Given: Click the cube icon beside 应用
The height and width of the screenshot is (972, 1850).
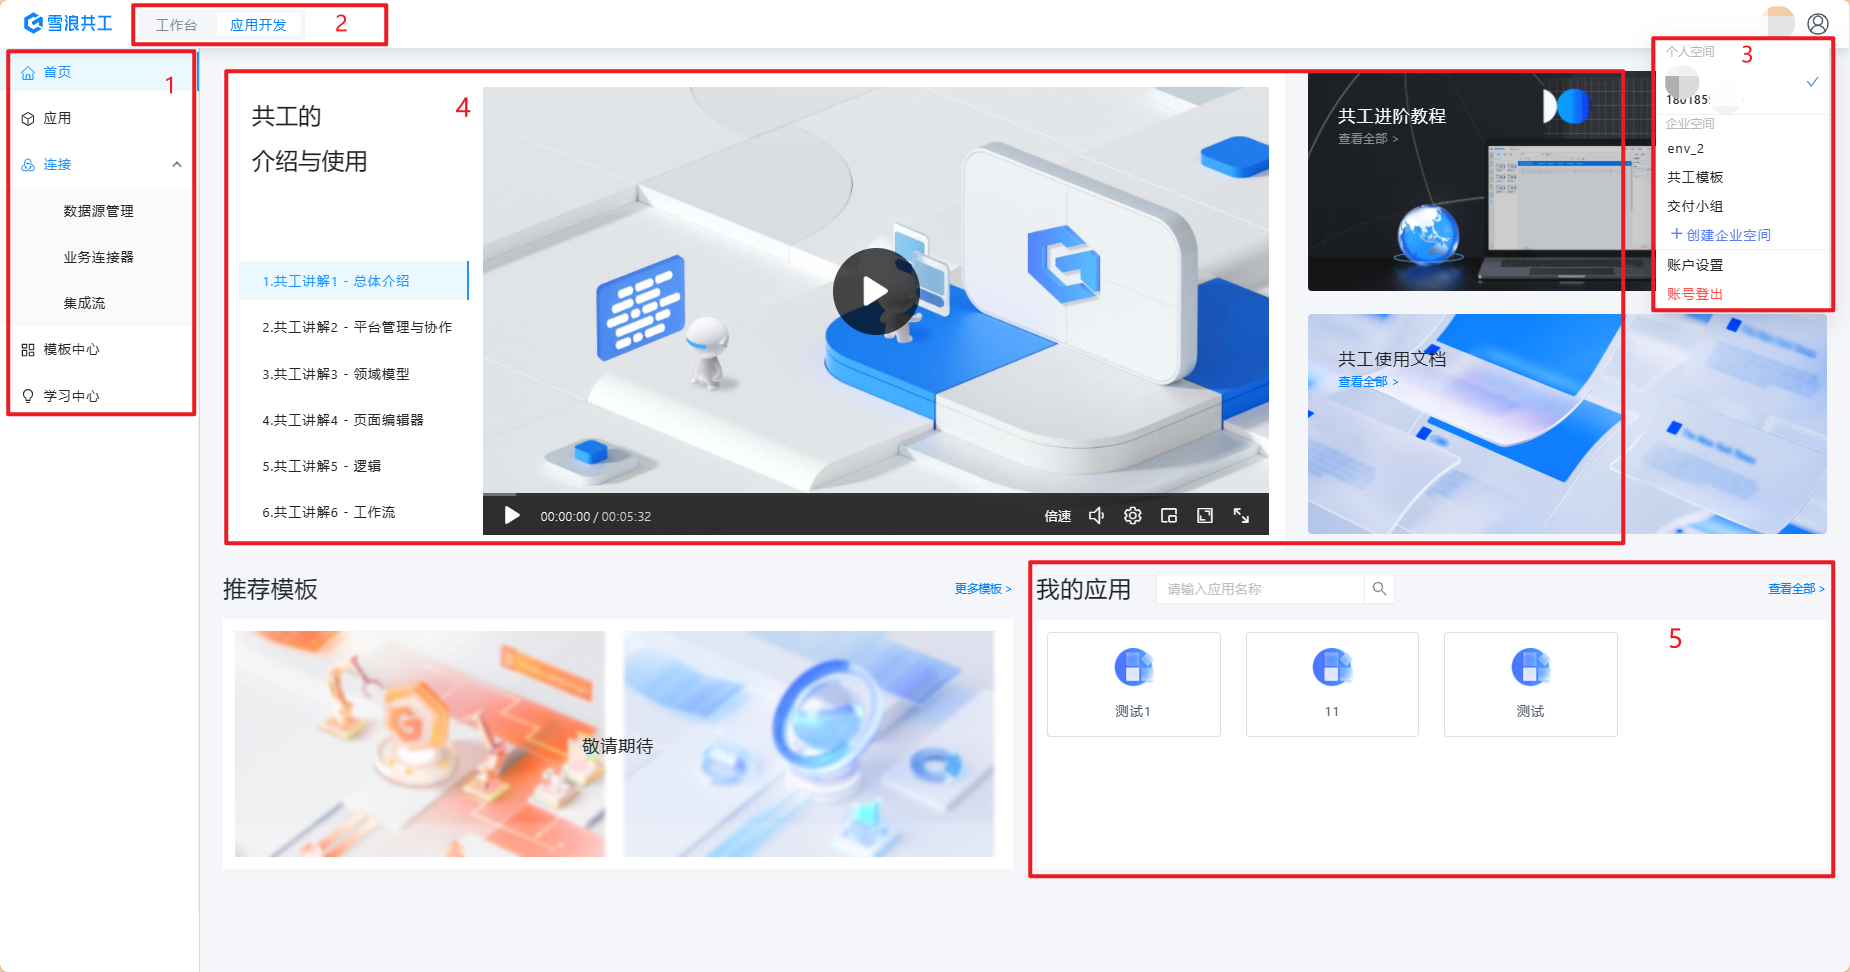Looking at the screenshot, I should [28, 119].
